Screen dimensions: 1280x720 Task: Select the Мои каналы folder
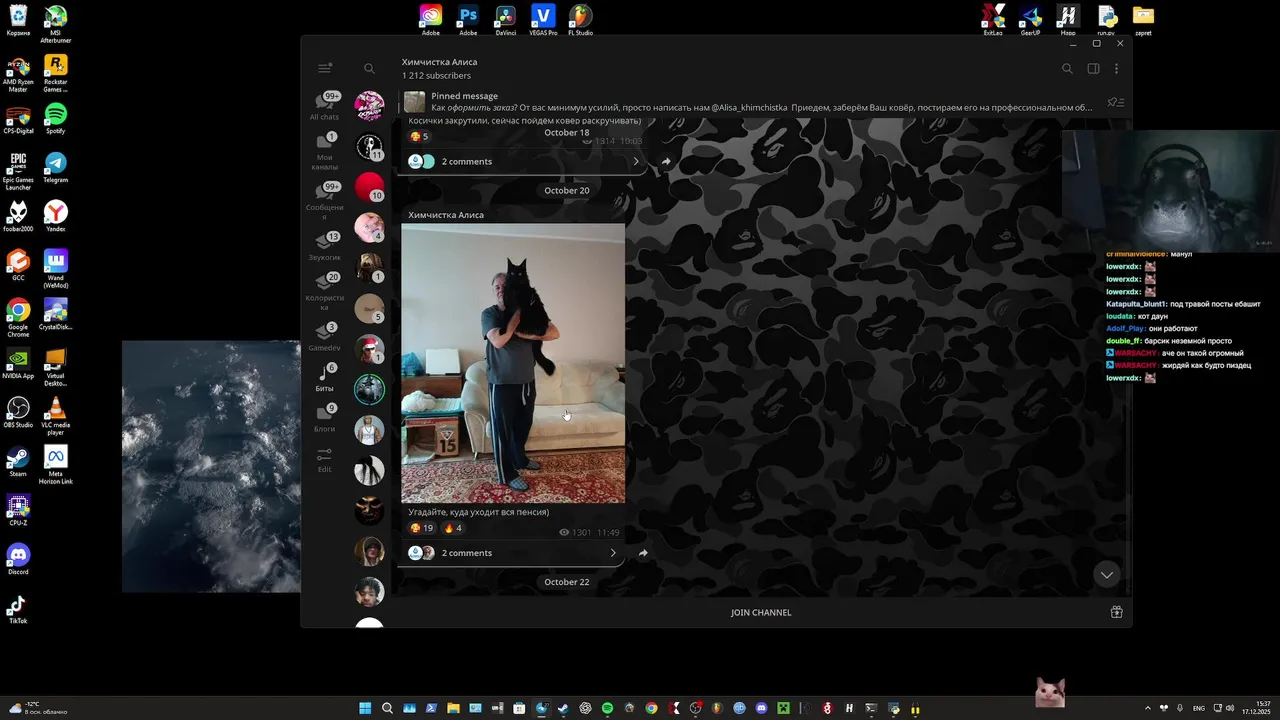click(x=324, y=150)
